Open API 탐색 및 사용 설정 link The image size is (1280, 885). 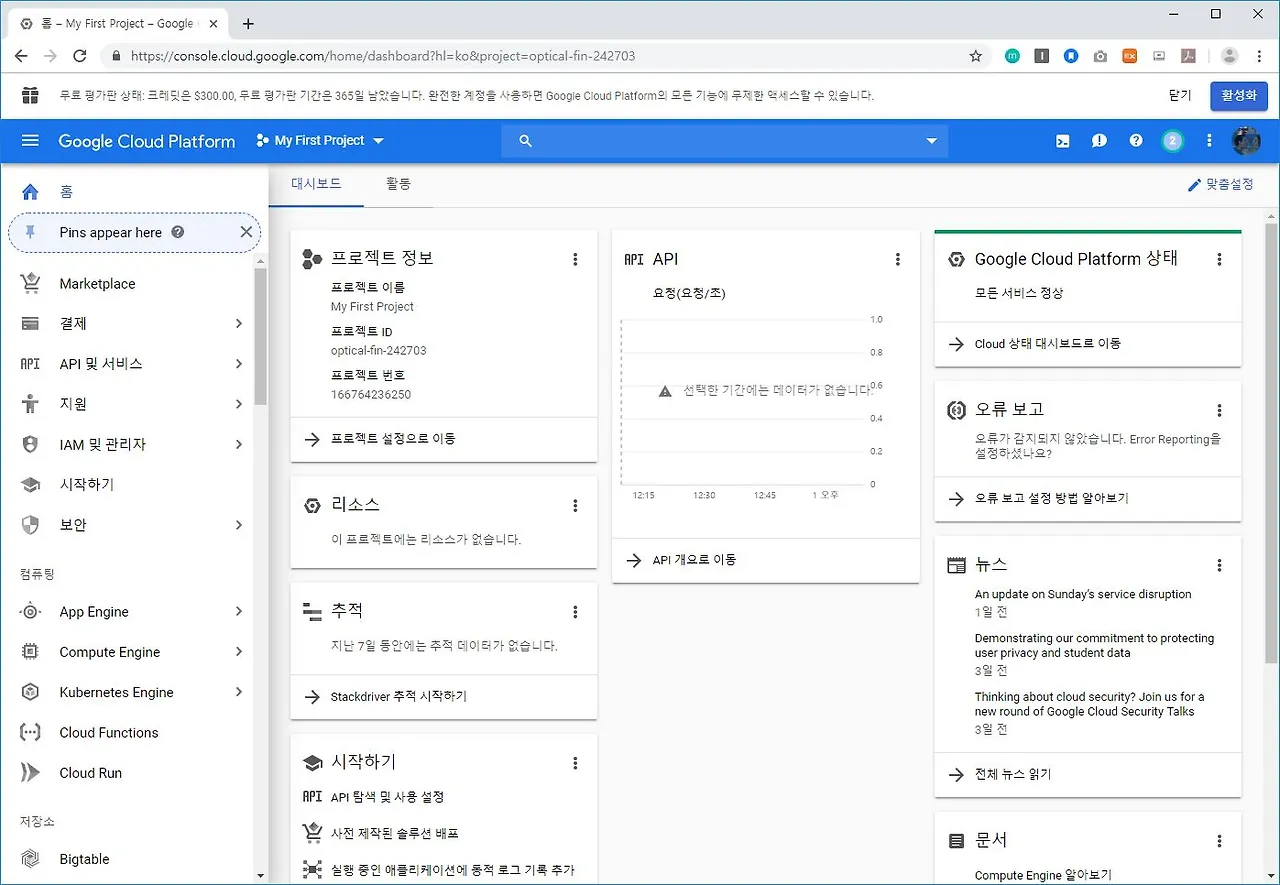387,797
